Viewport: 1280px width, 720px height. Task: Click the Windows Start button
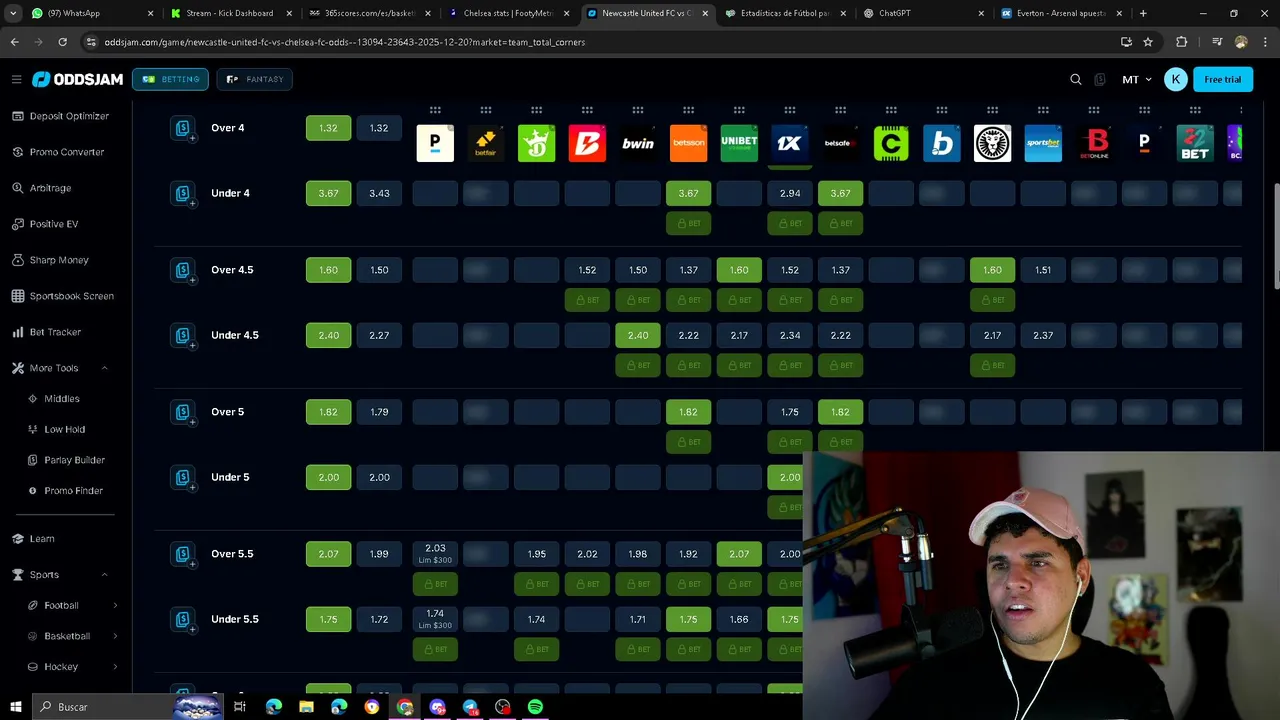click(x=16, y=707)
